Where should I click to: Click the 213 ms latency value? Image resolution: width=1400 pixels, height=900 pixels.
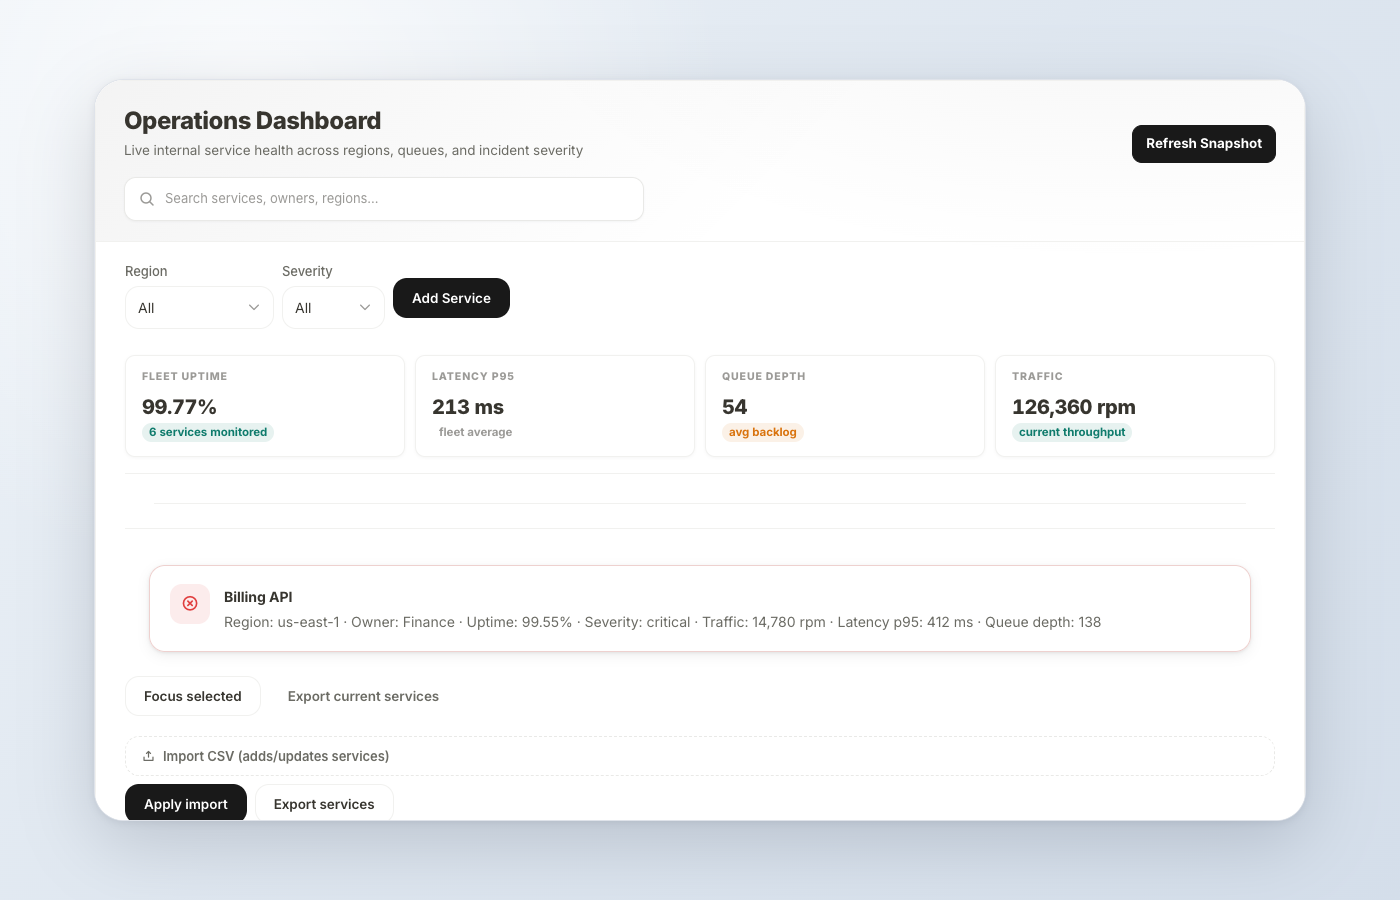(x=468, y=407)
